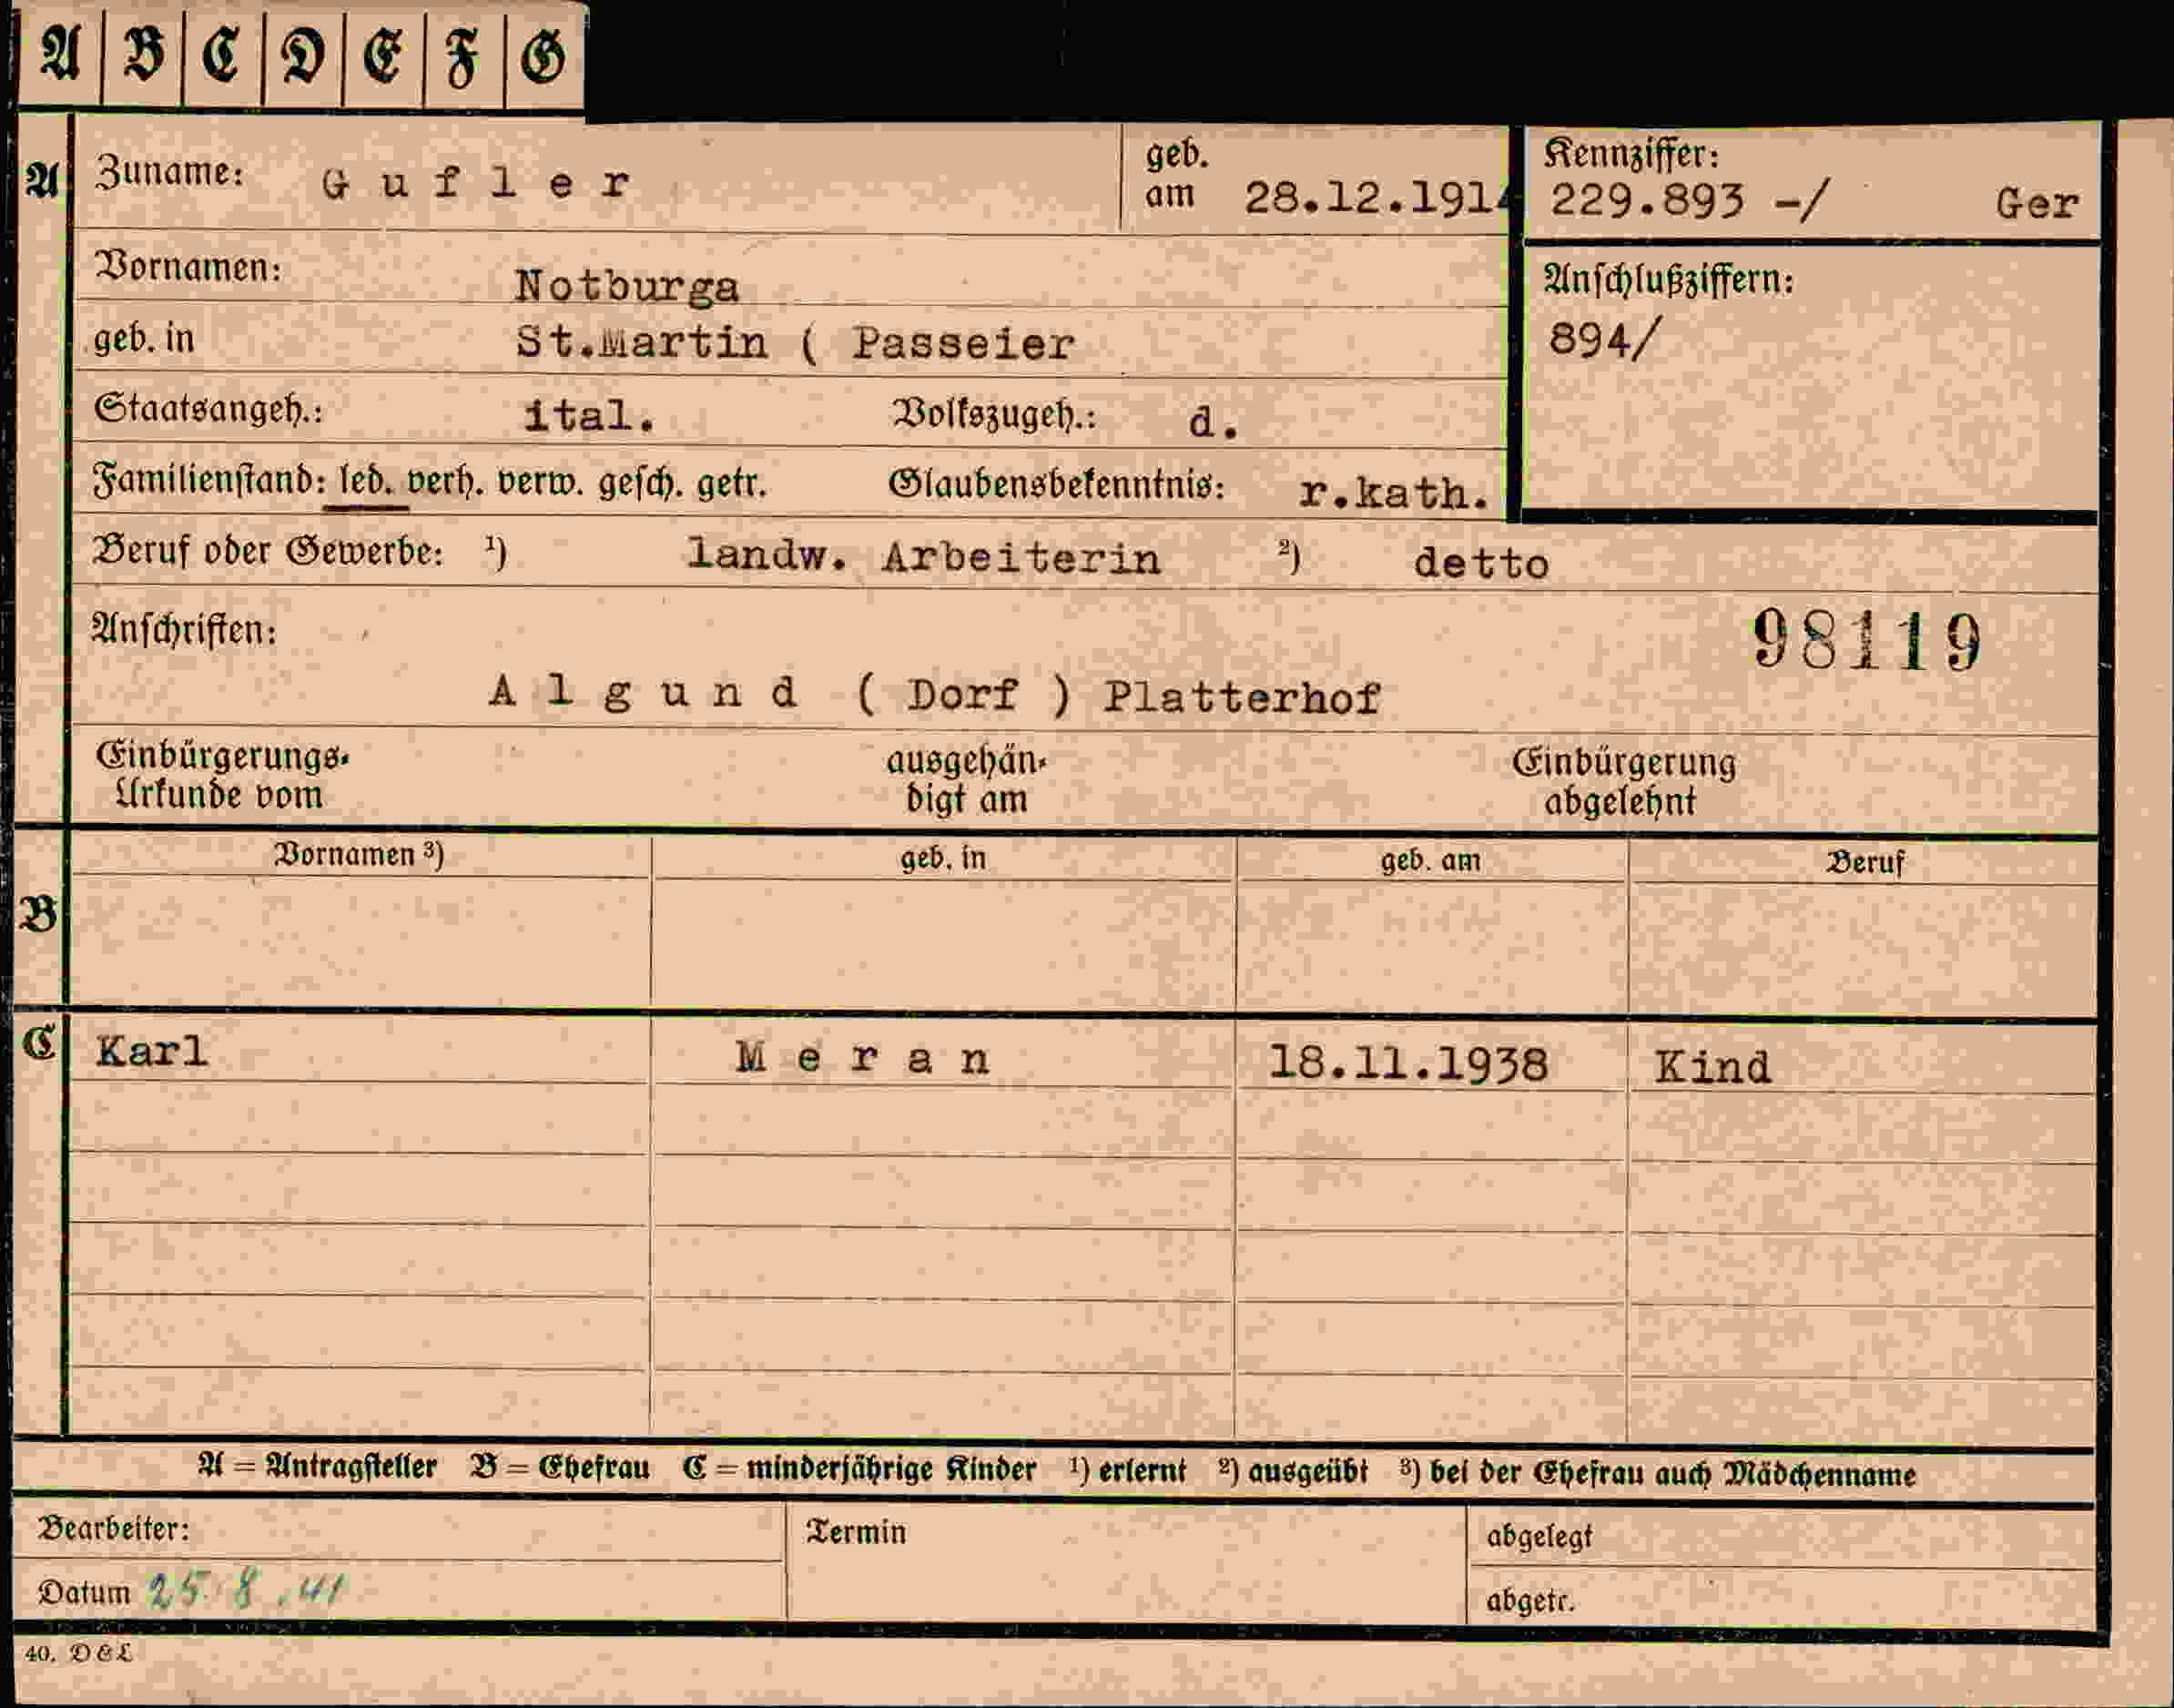Click the 'Anschriften:' label

tap(184, 630)
